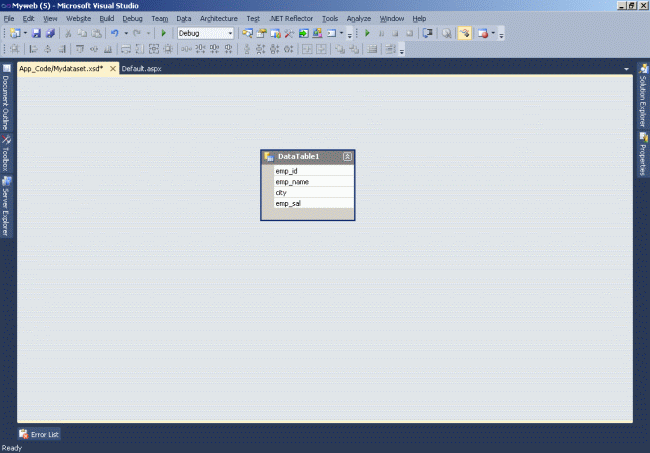This screenshot has height=453, width=650.
Task: Select the emp_name column row
Action: pos(313,182)
